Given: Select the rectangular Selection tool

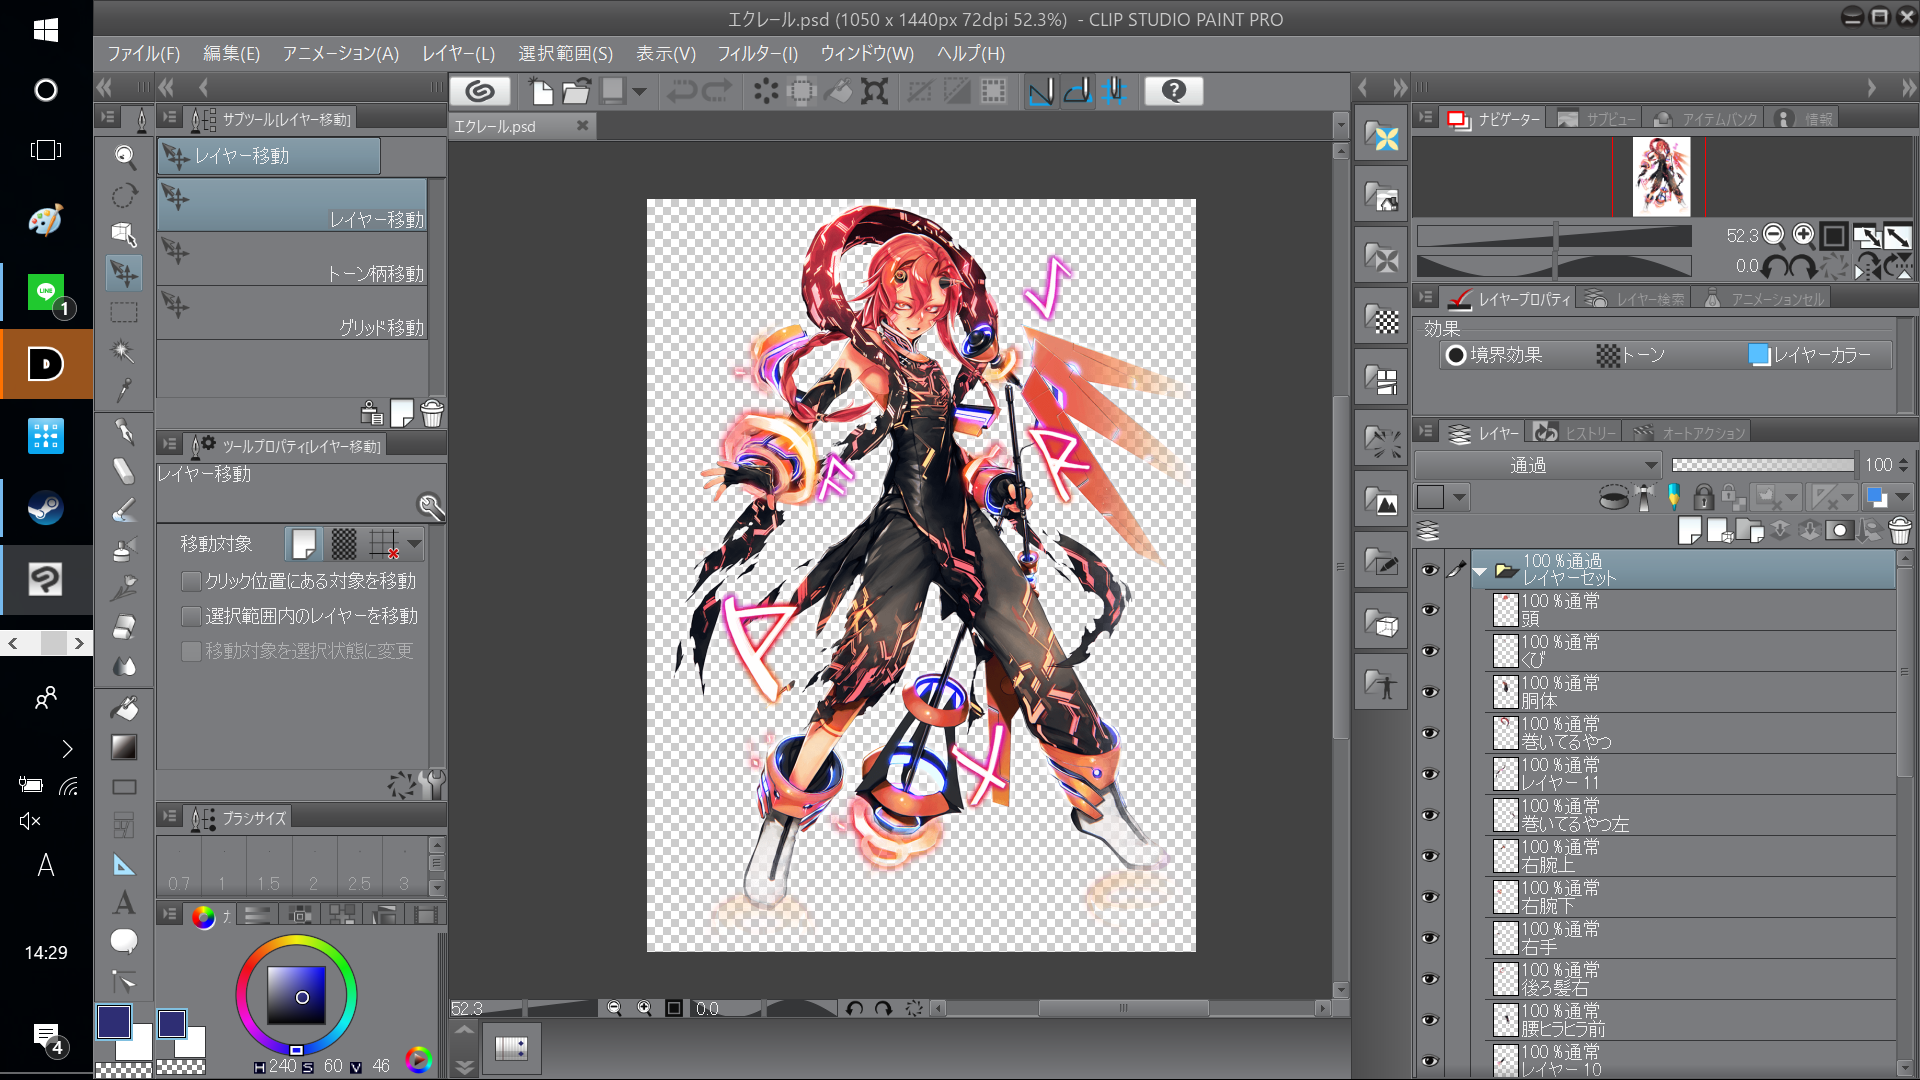Looking at the screenshot, I should click(124, 312).
